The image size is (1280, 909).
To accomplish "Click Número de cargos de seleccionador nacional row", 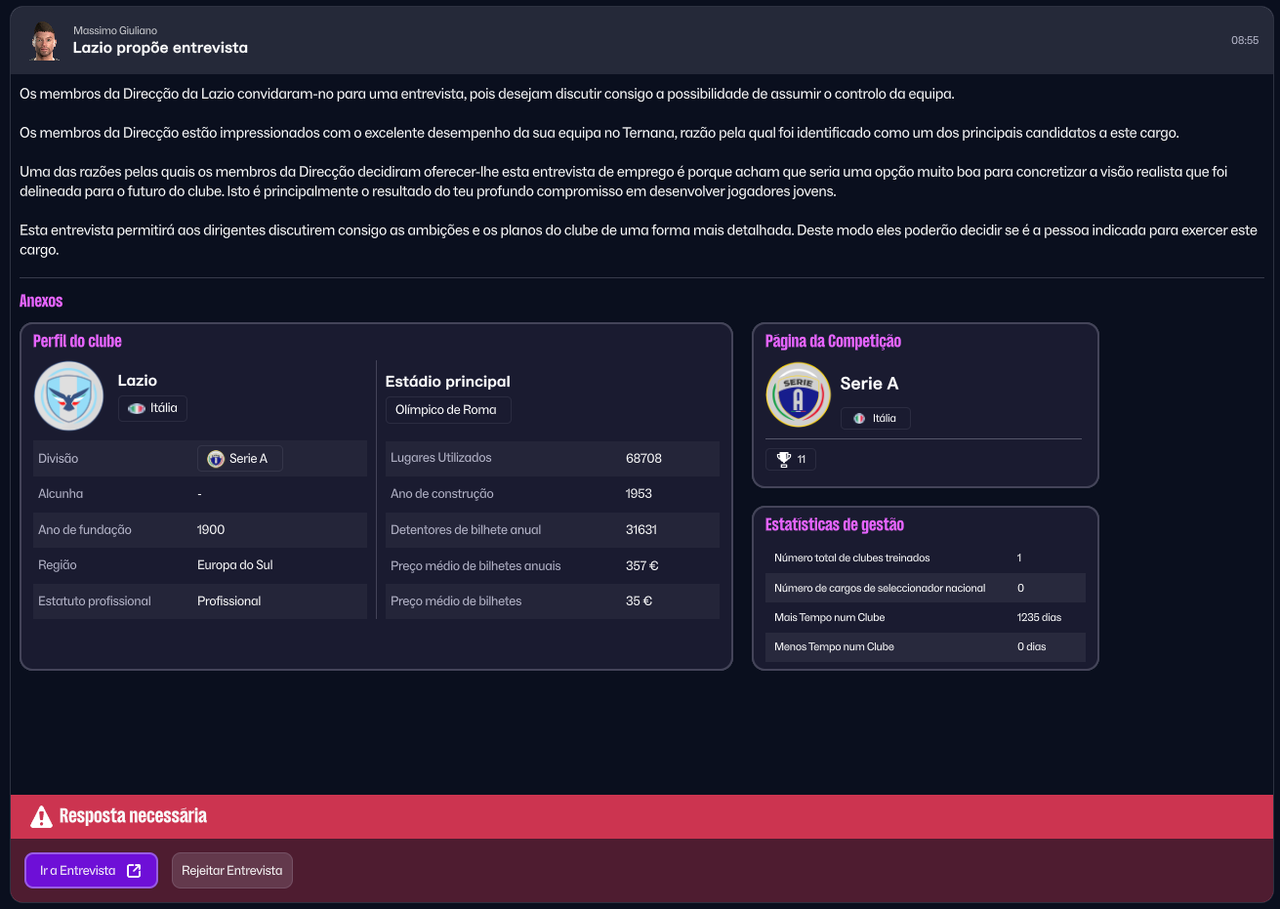I will coord(925,588).
